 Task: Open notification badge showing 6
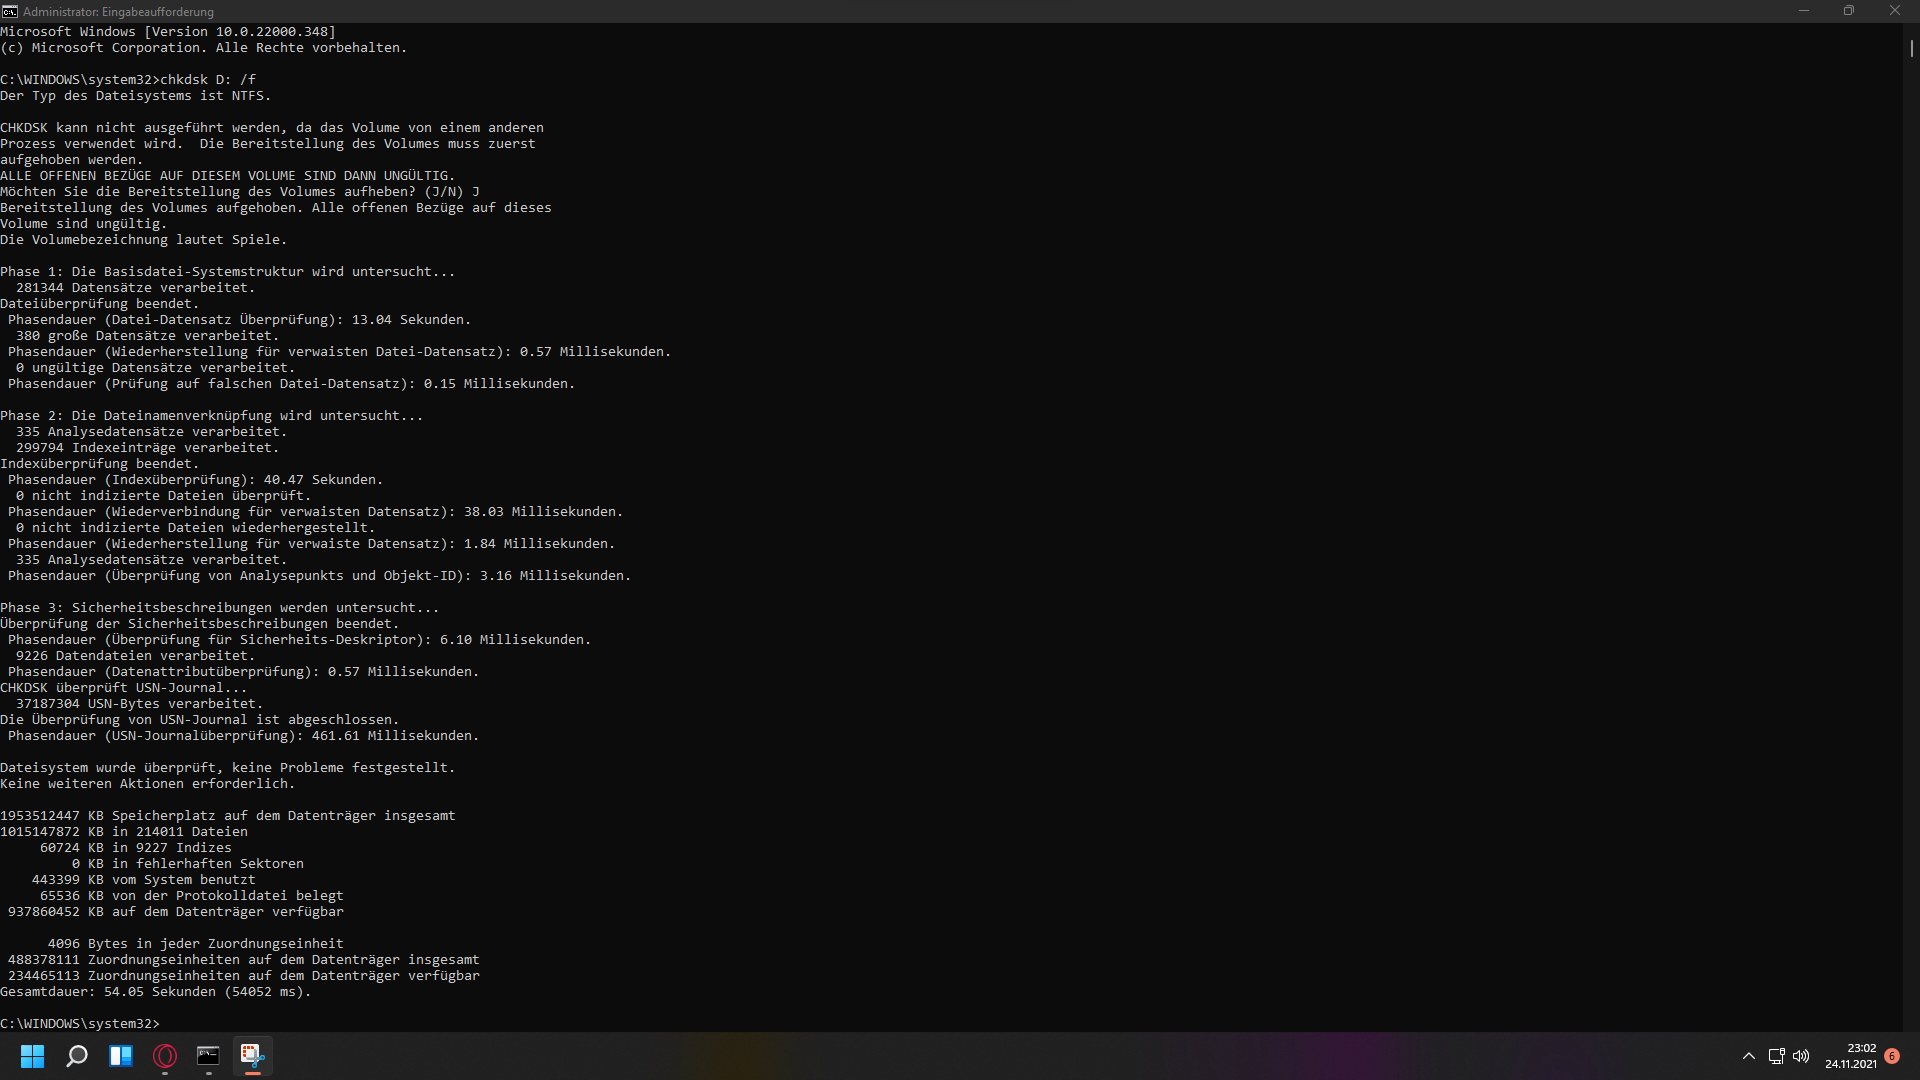click(1892, 1056)
